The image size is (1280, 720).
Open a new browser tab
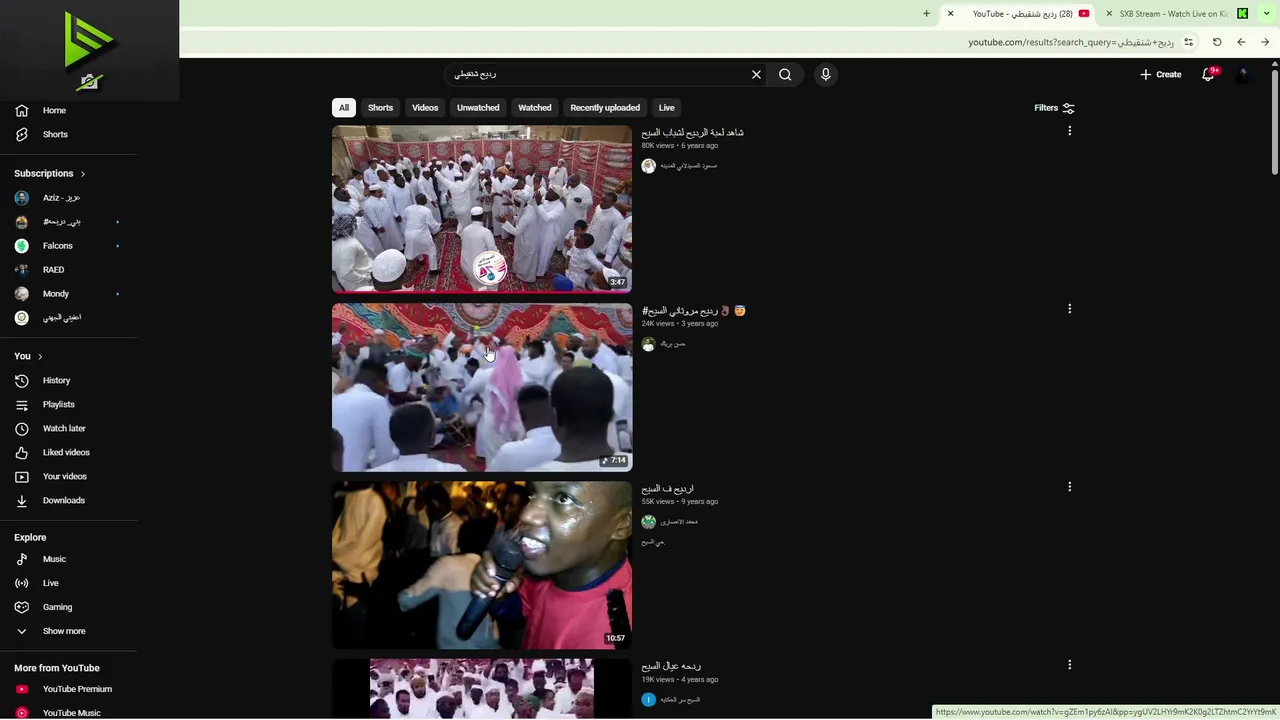click(x=926, y=14)
